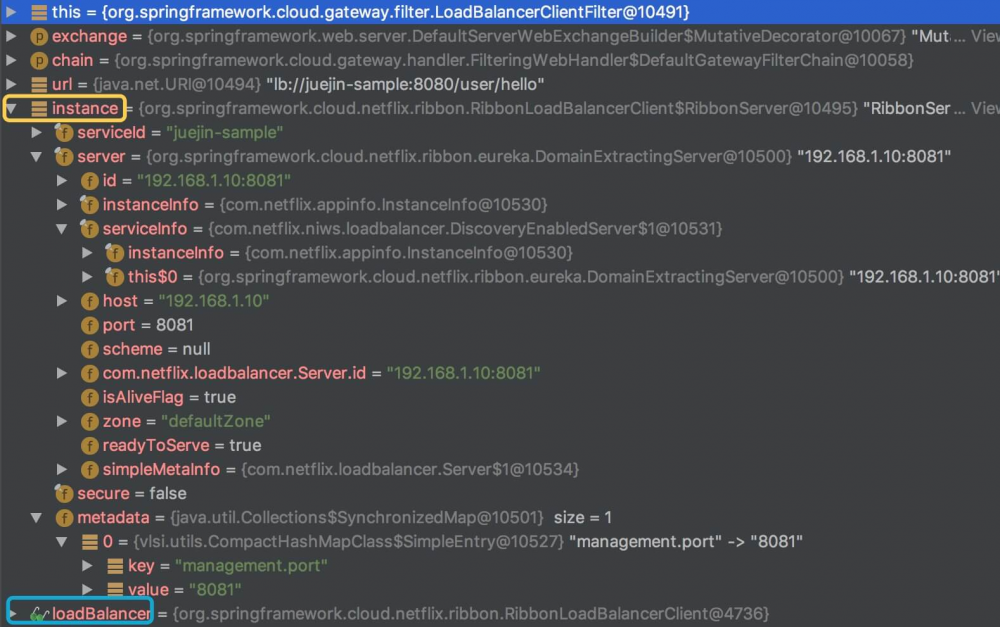The width and height of the screenshot is (1000, 627).
Task: Click the field icon beside zone
Action: point(89,422)
